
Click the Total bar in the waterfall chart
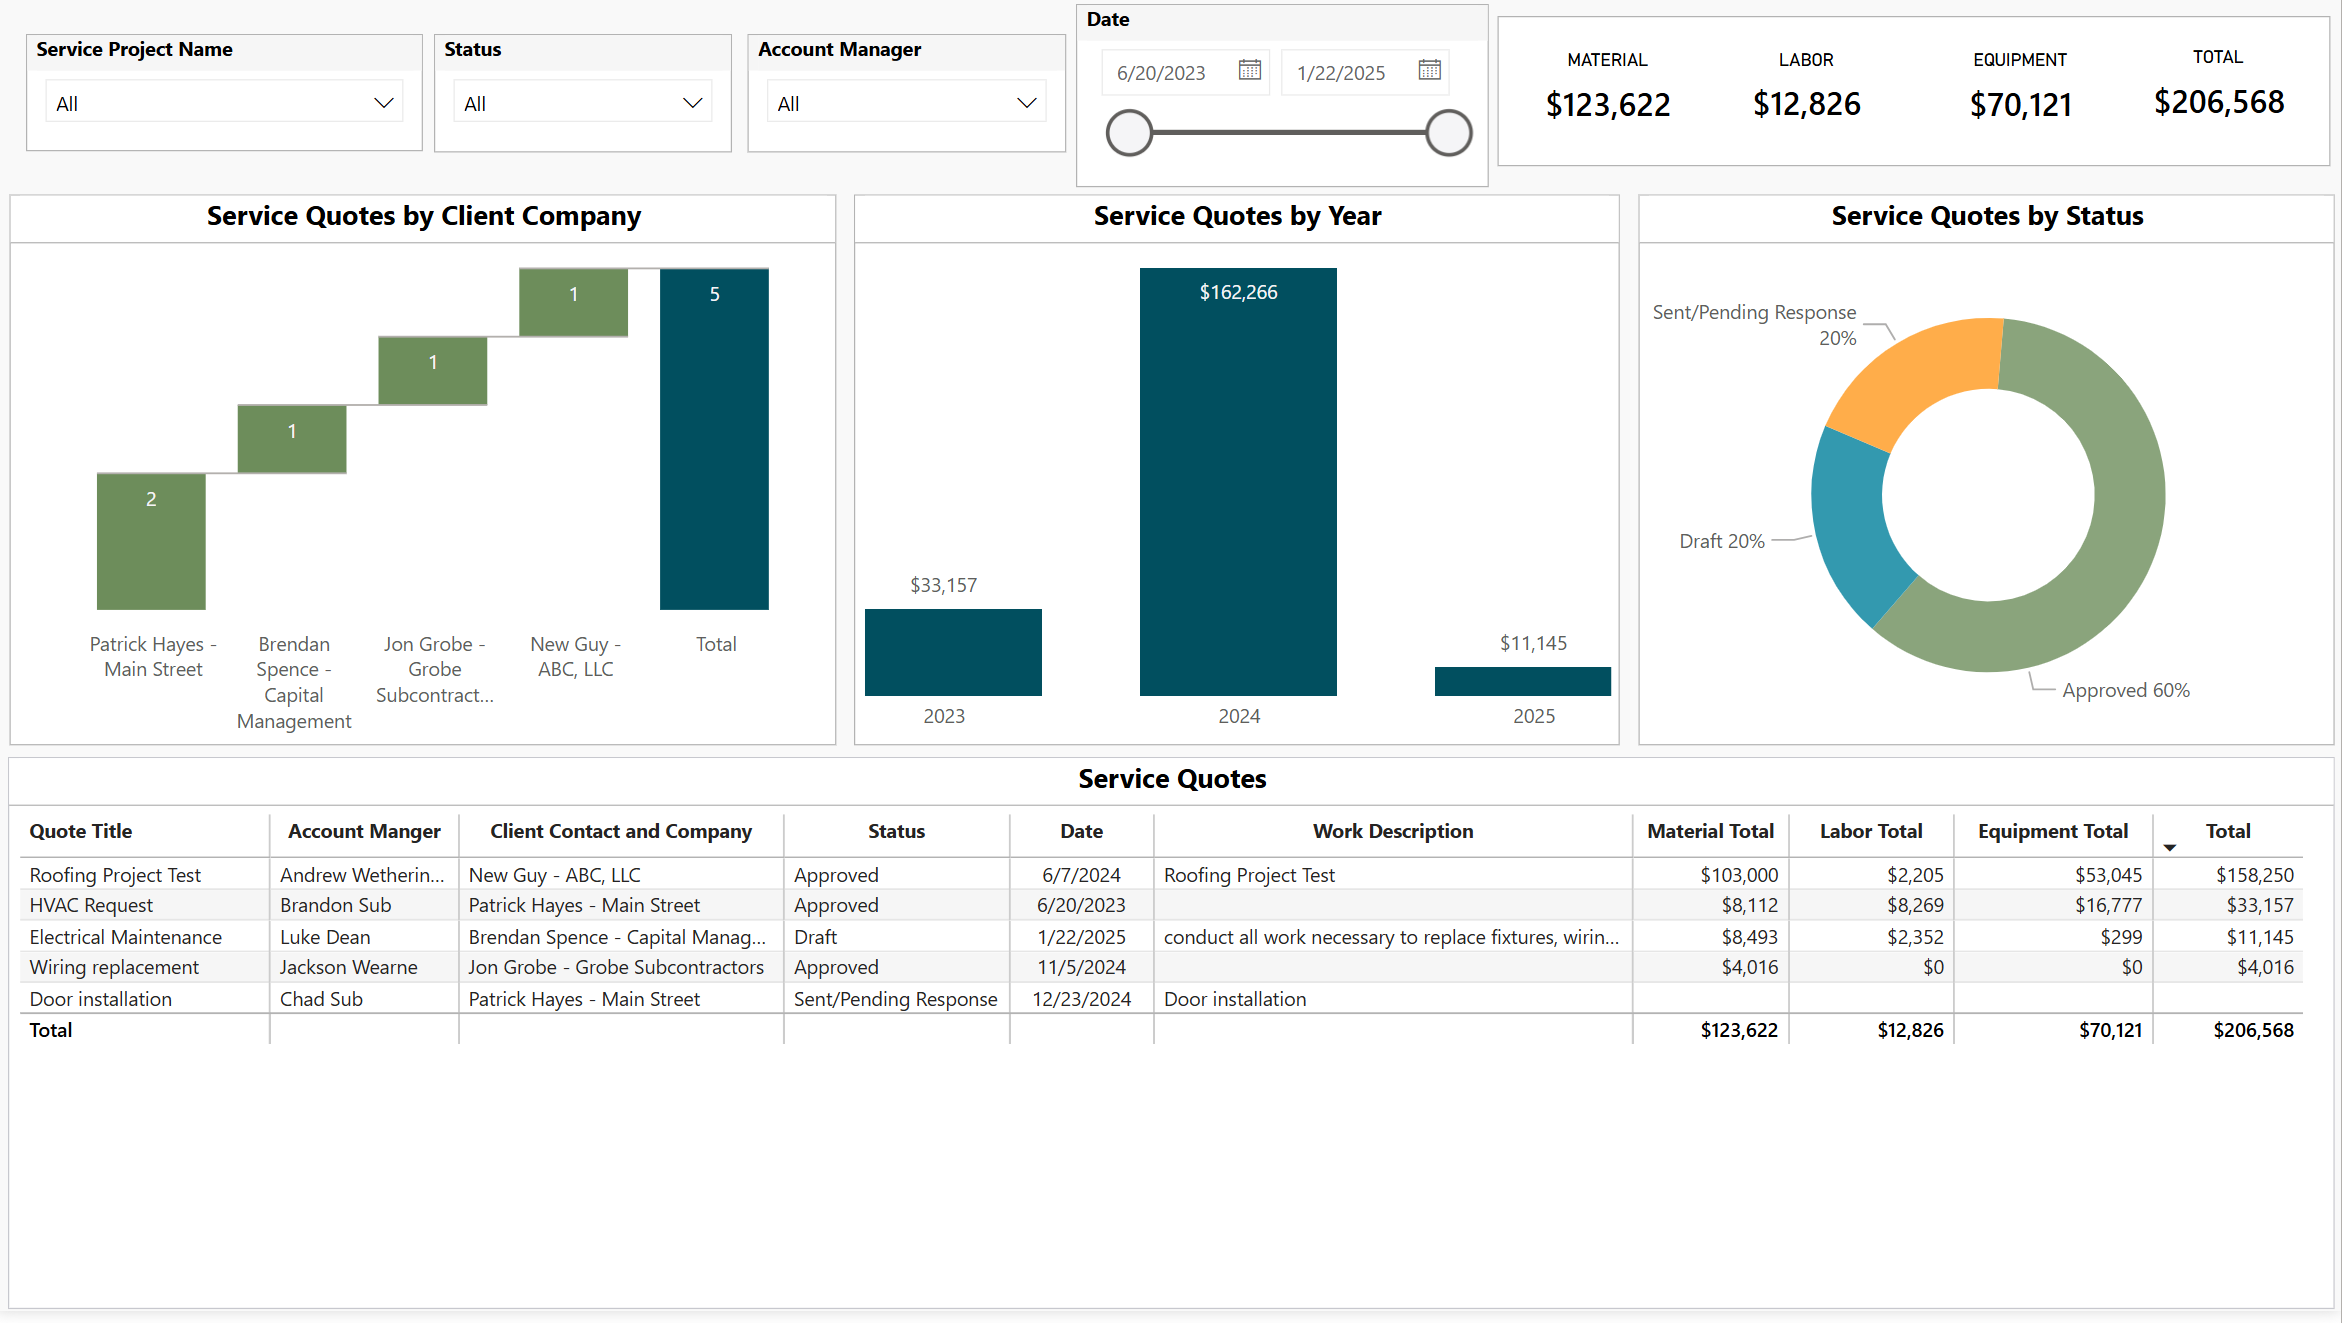click(714, 440)
